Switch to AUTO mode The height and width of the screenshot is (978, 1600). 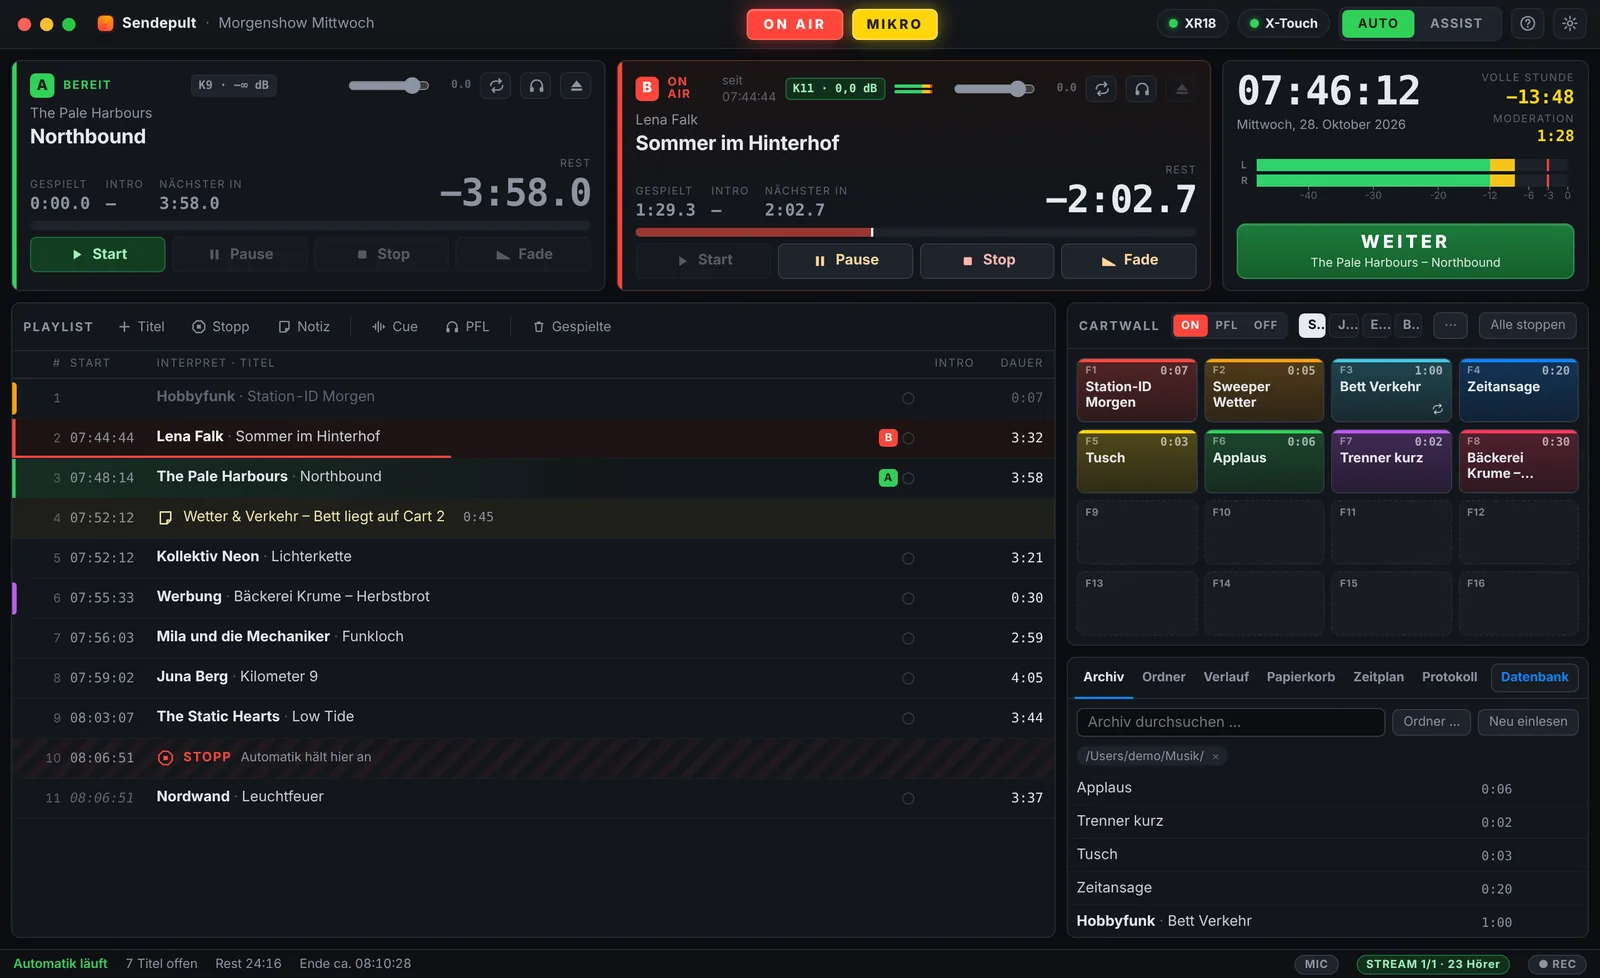(1378, 24)
